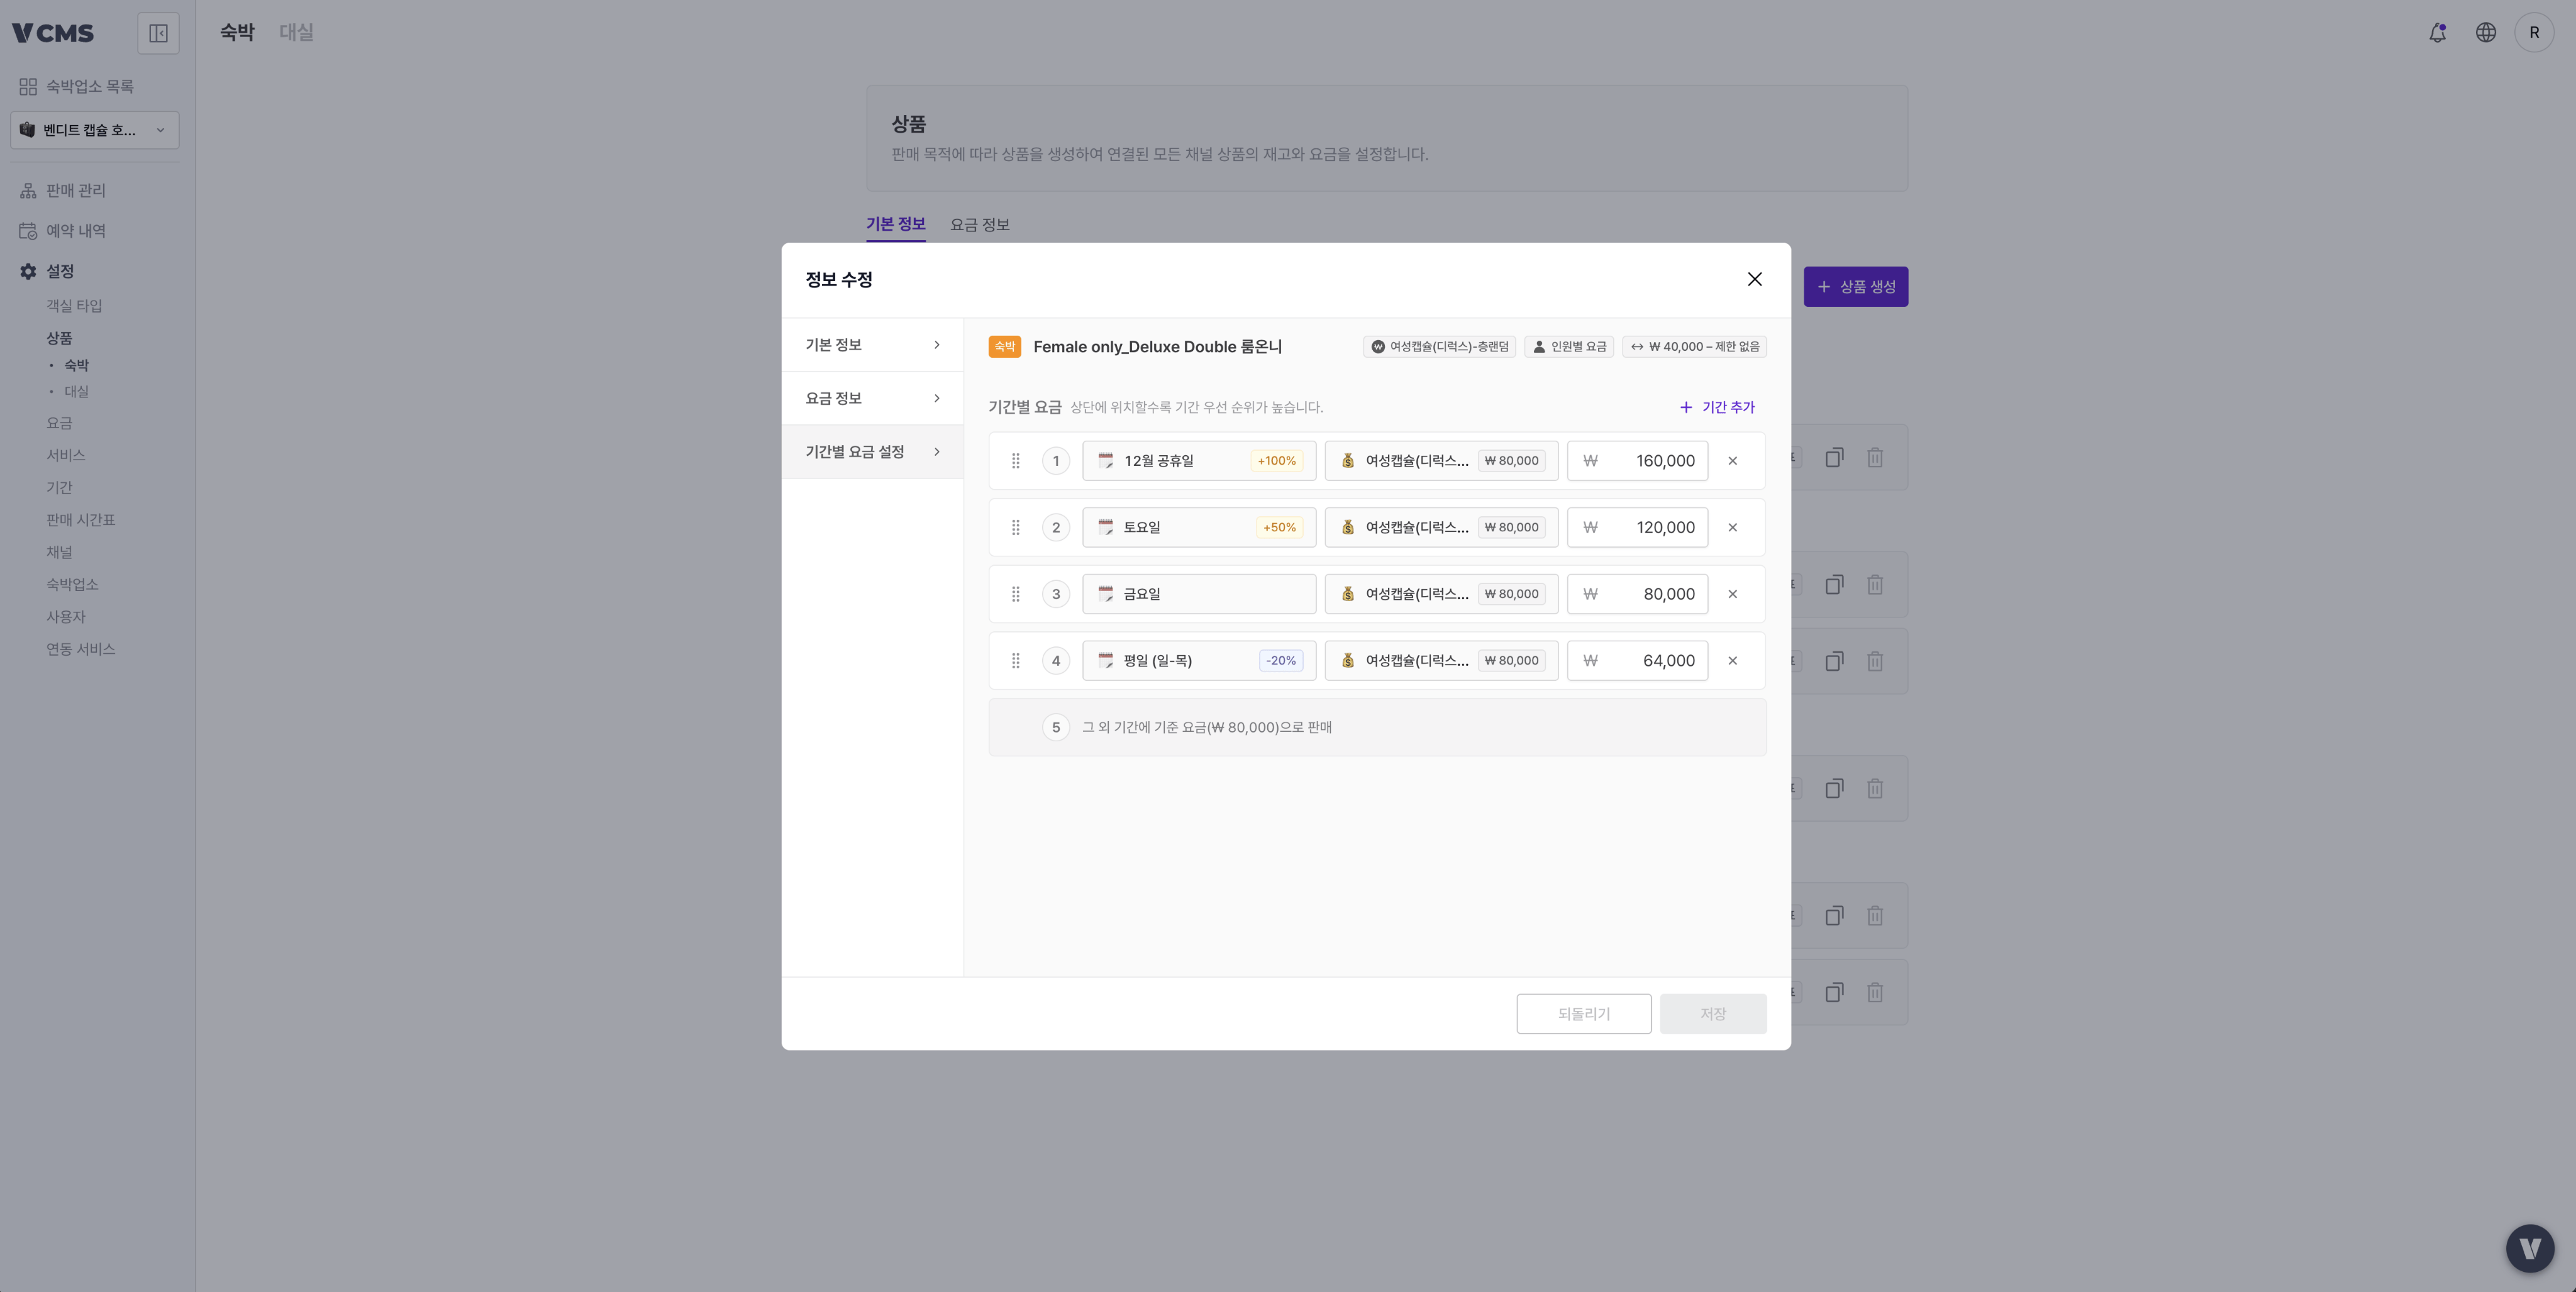Edit the 64,000 price field

coord(1637,660)
